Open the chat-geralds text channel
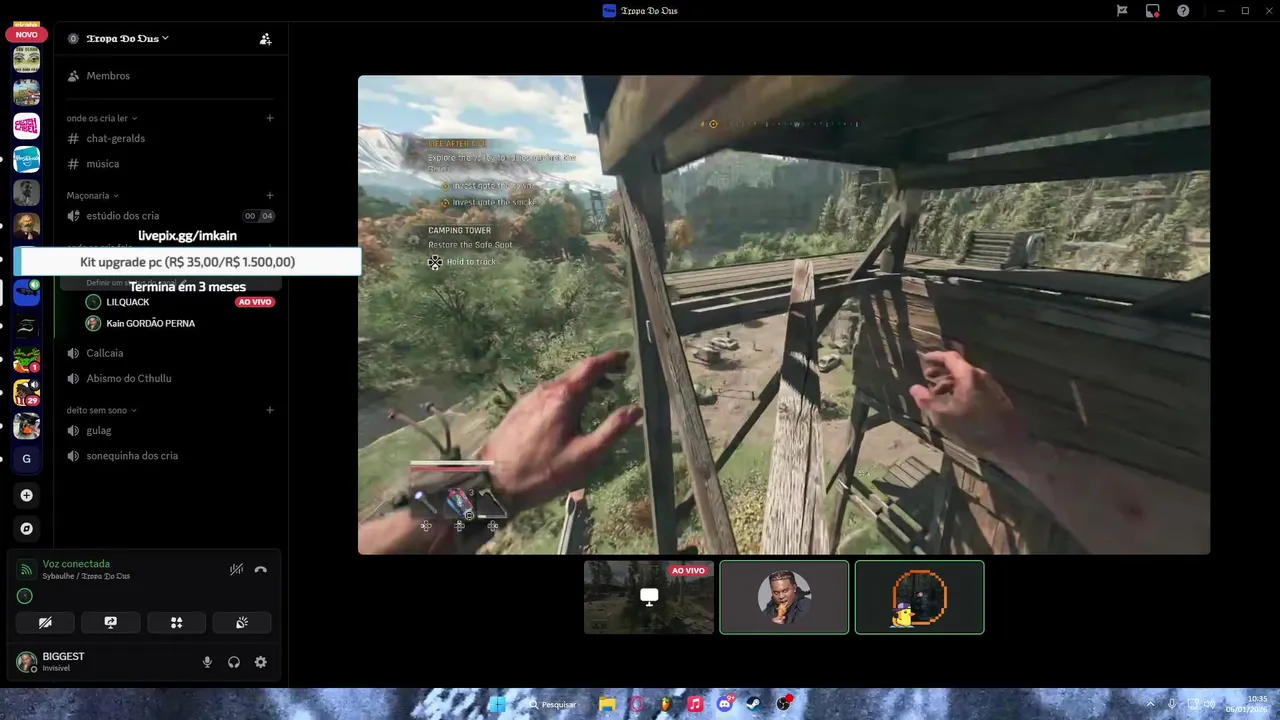The width and height of the screenshot is (1280, 720). point(171,138)
